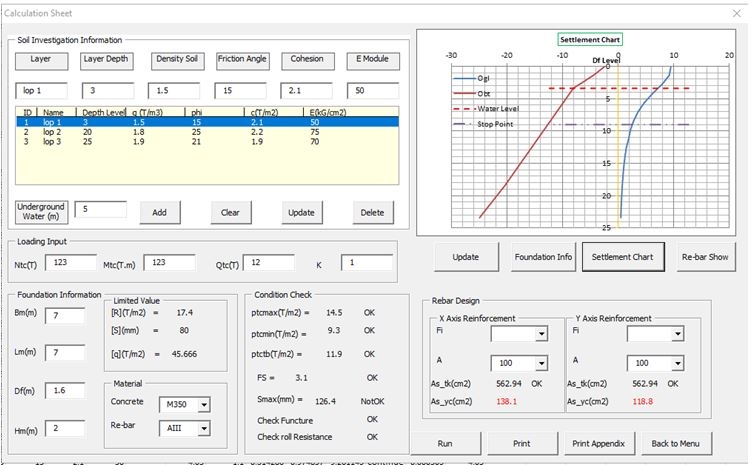Image resolution: width=751 pixels, height=465 pixels.
Task: Click the Underground Water (m) button
Action: pyautogui.click(x=41, y=212)
